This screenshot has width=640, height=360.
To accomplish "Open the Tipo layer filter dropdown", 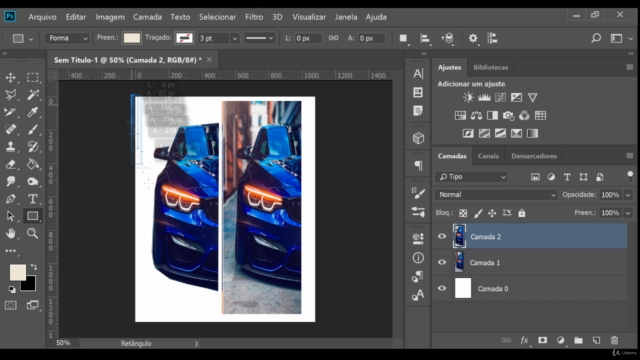I will coord(471,177).
